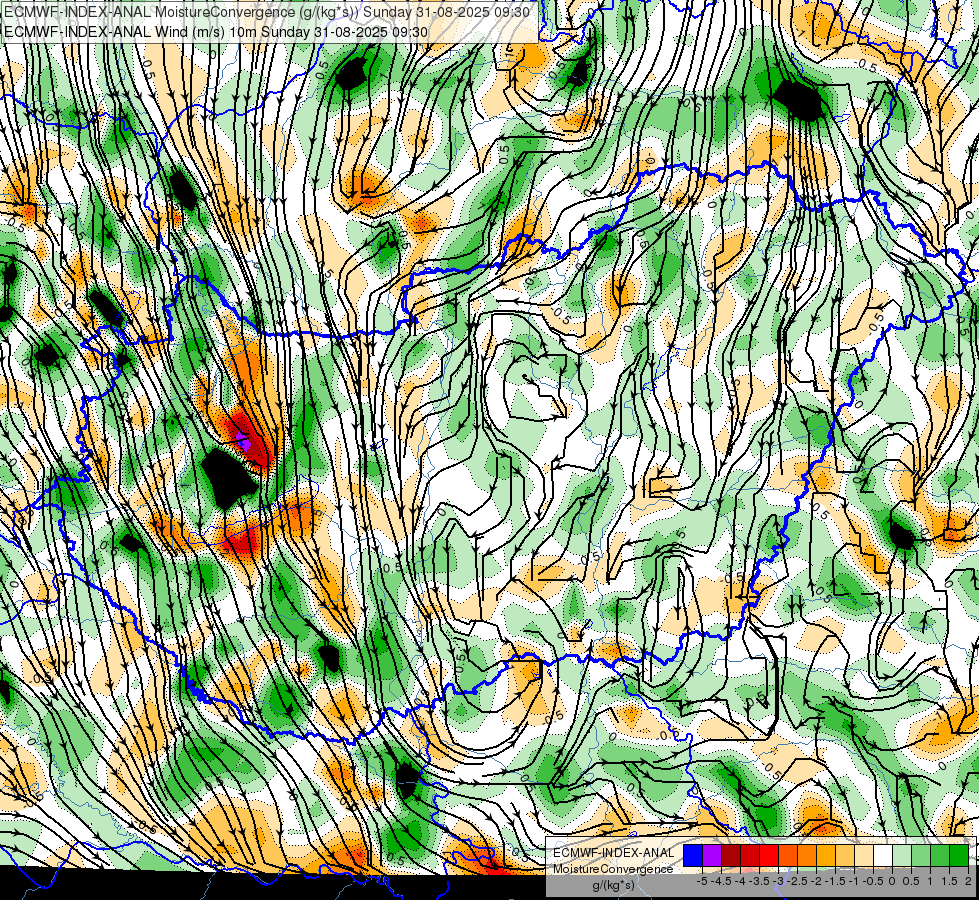Image resolution: width=979 pixels, height=900 pixels.
Task: Click the MoistureConvergence header line dated 31-08-2025
Action: (x=267, y=12)
